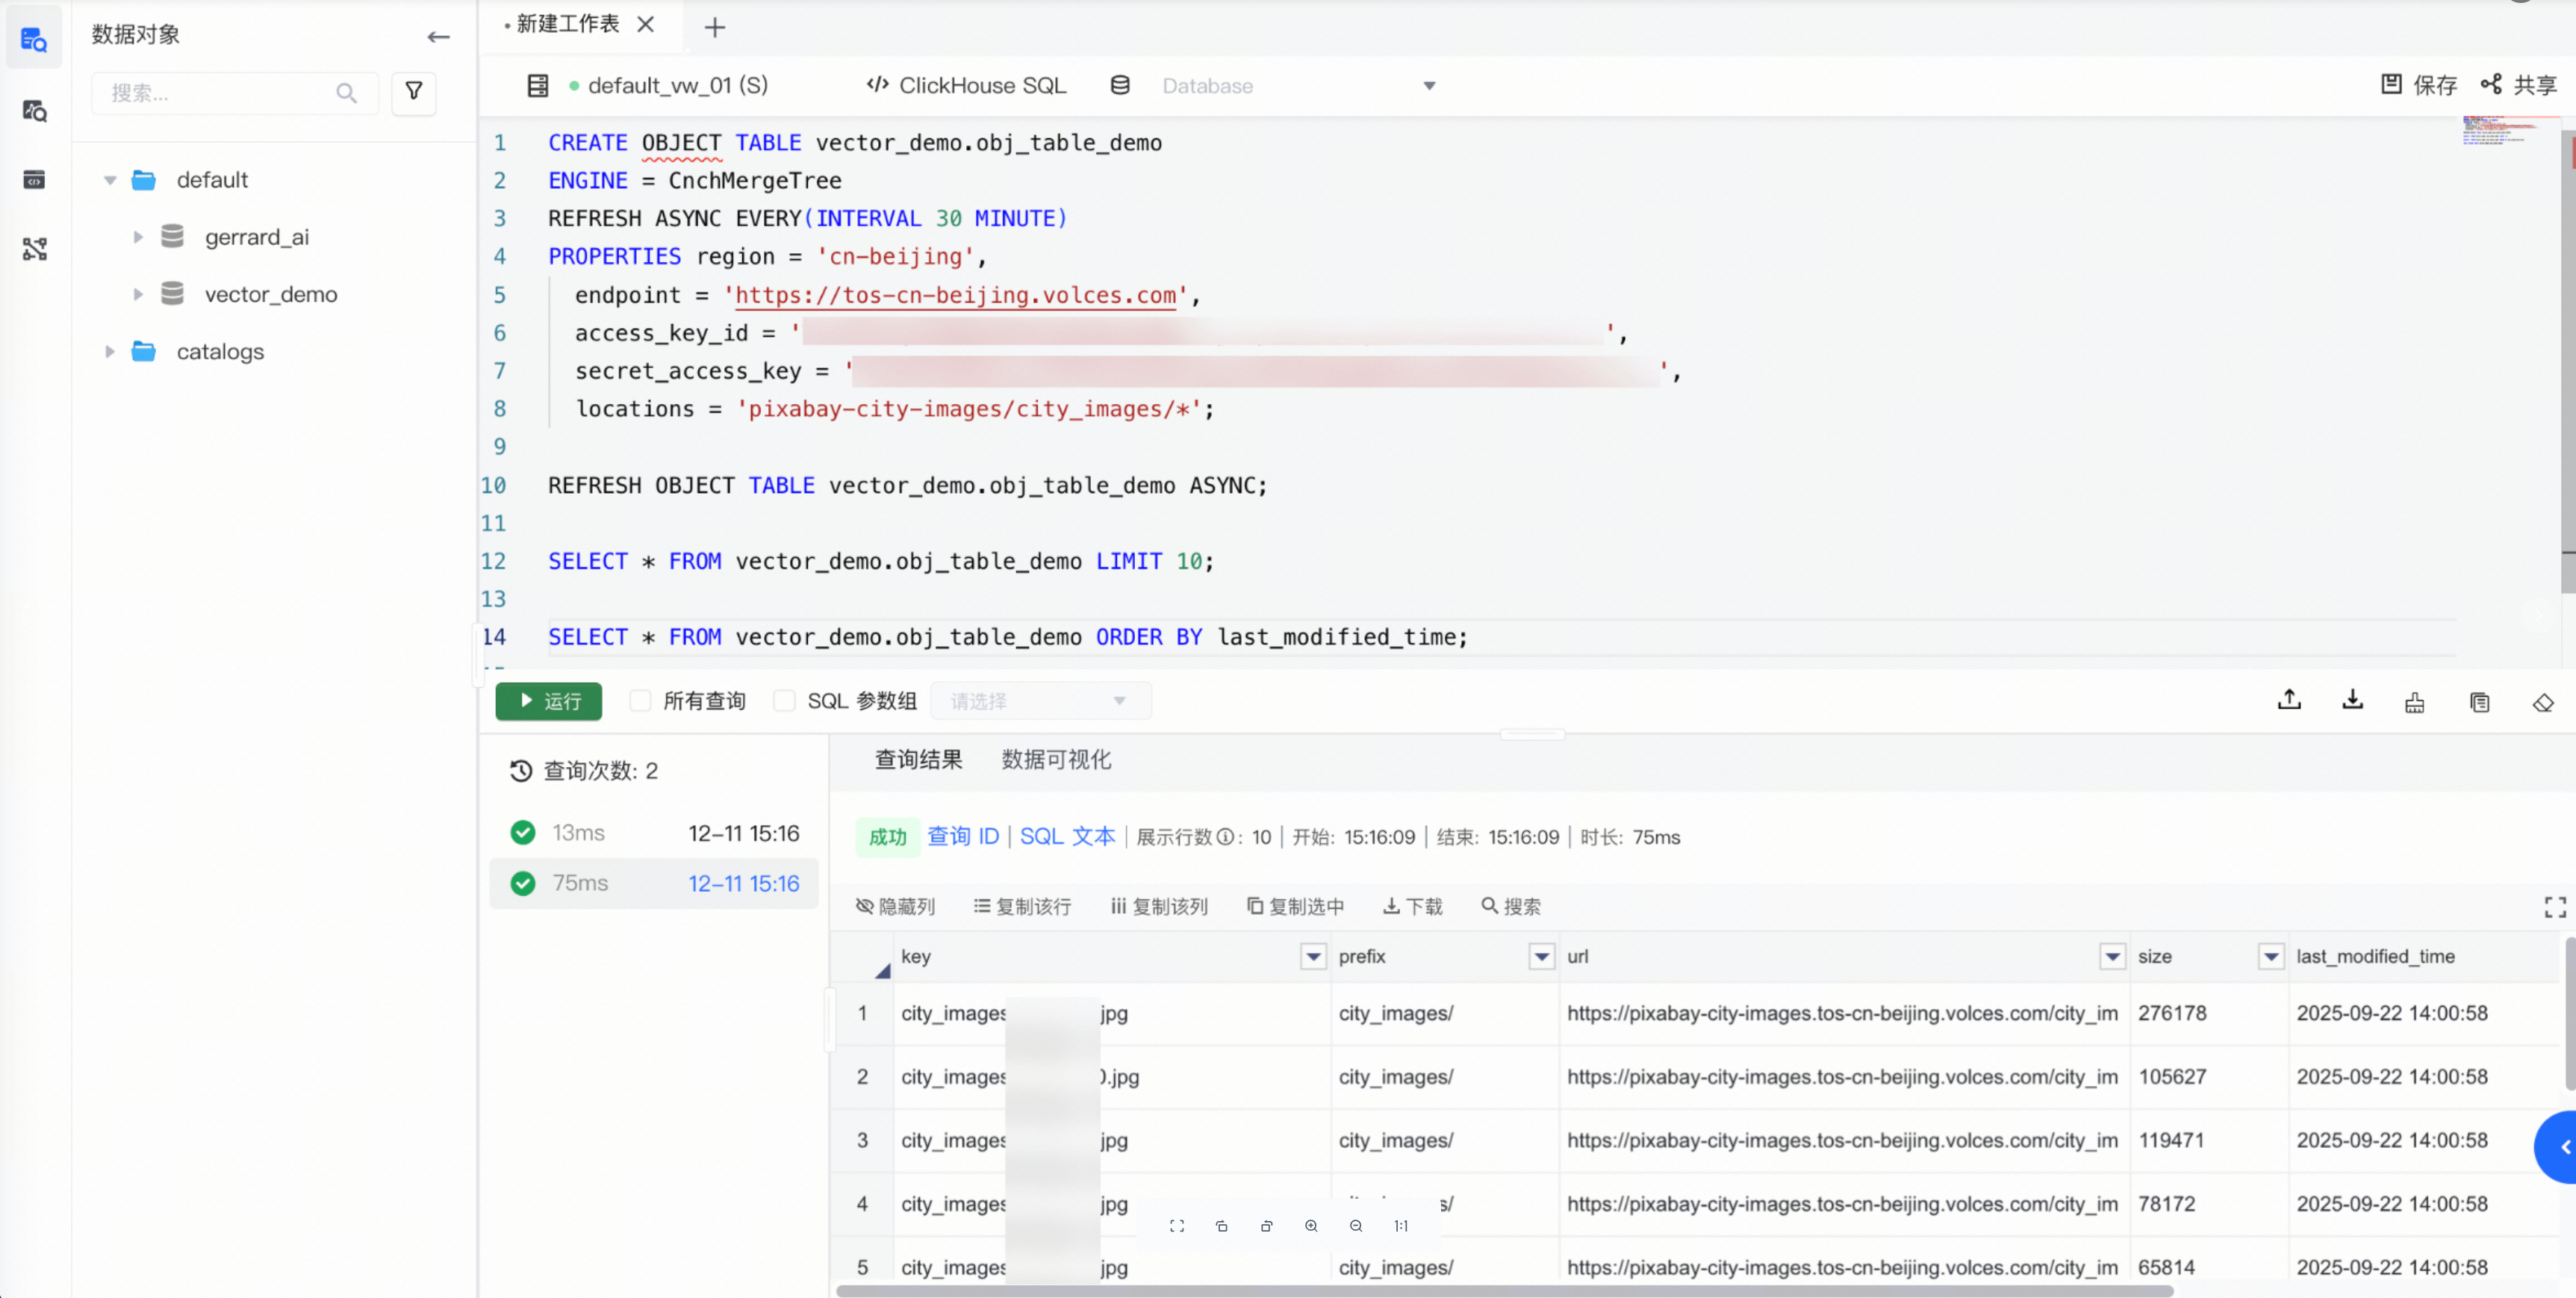Image resolution: width=2576 pixels, height=1298 pixels.
Task: Switch to the 数据可视化 tab
Action: [1056, 760]
